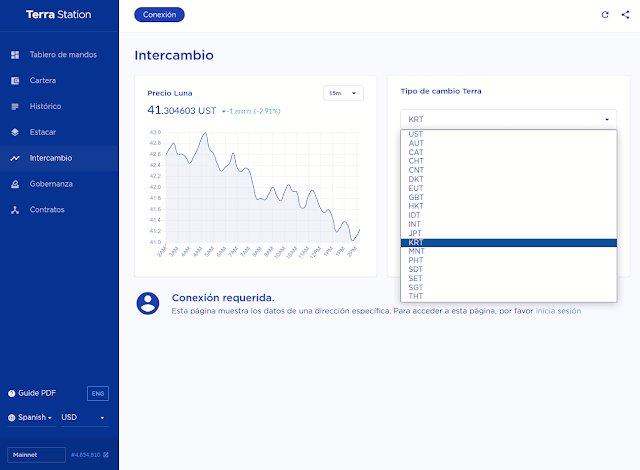
Task: Open the Spanish language selector
Action: click(x=32, y=418)
